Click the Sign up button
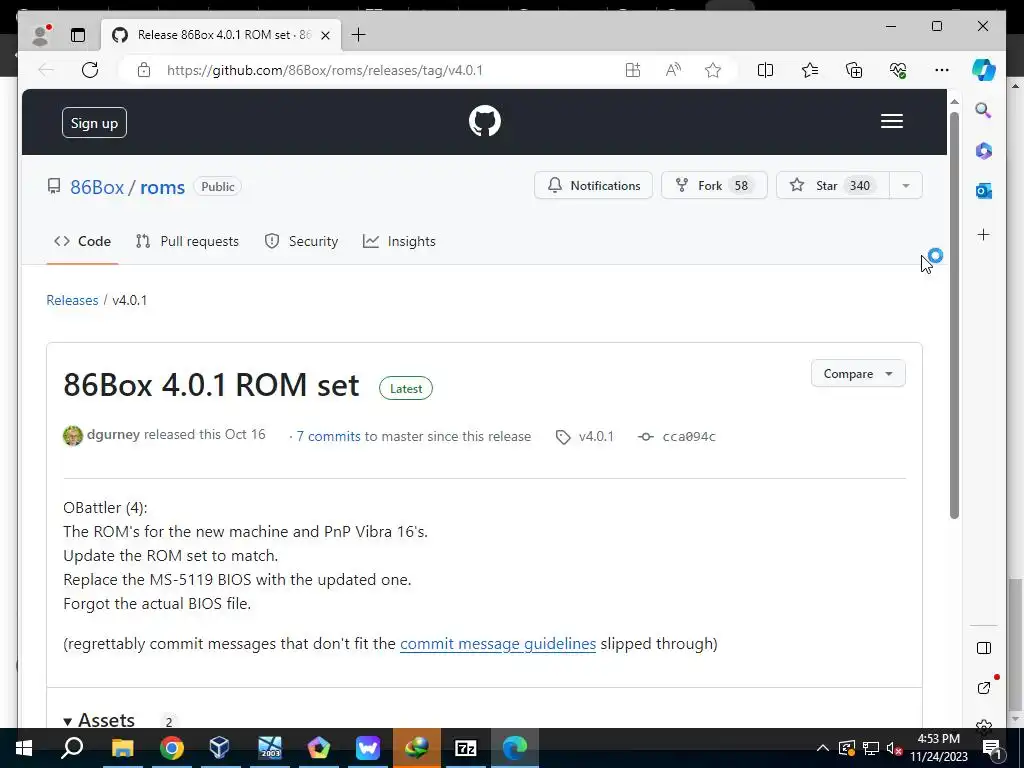The height and width of the screenshot is (768, 1024). point(94,123)
